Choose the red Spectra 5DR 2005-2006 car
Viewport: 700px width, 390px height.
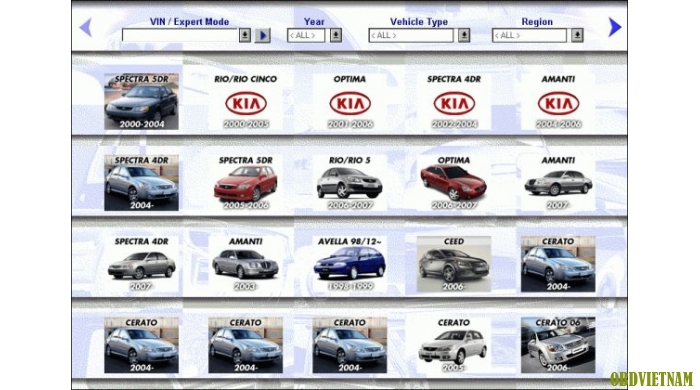[x=246, y=183]
